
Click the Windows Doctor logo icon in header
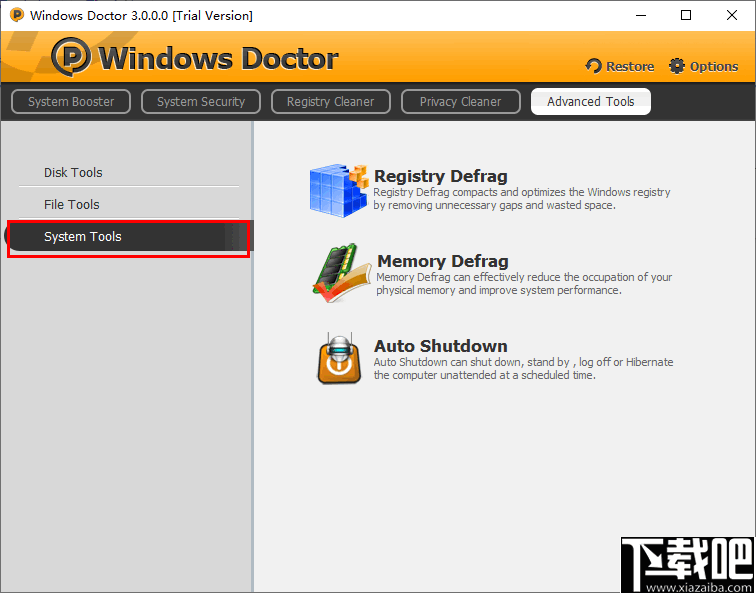pyautogui.click(x=71, y=58)
